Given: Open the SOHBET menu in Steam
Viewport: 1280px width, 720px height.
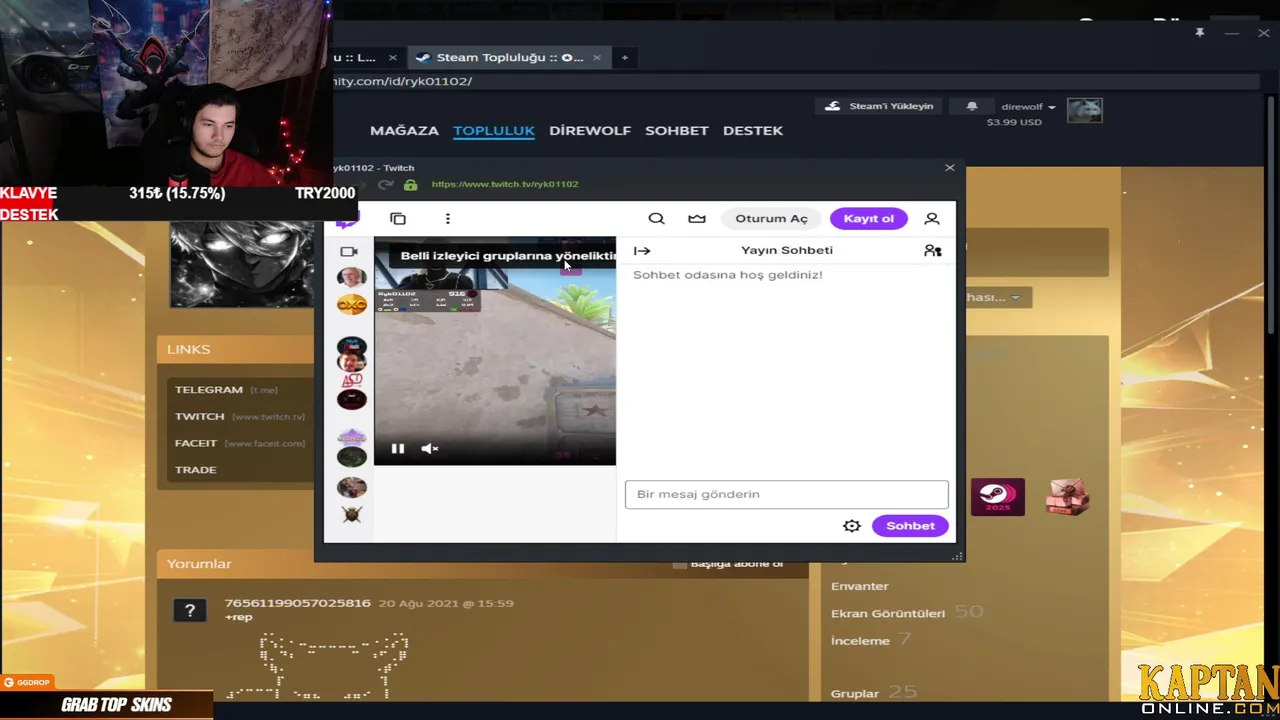Looking at the screenshot, I should point(677,131).
